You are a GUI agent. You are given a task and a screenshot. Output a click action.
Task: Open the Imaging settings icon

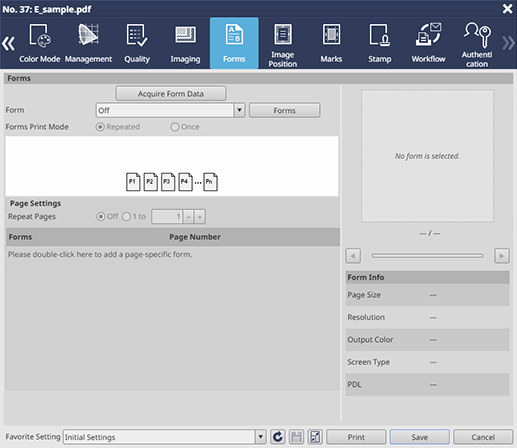click(x=186, y=35)
